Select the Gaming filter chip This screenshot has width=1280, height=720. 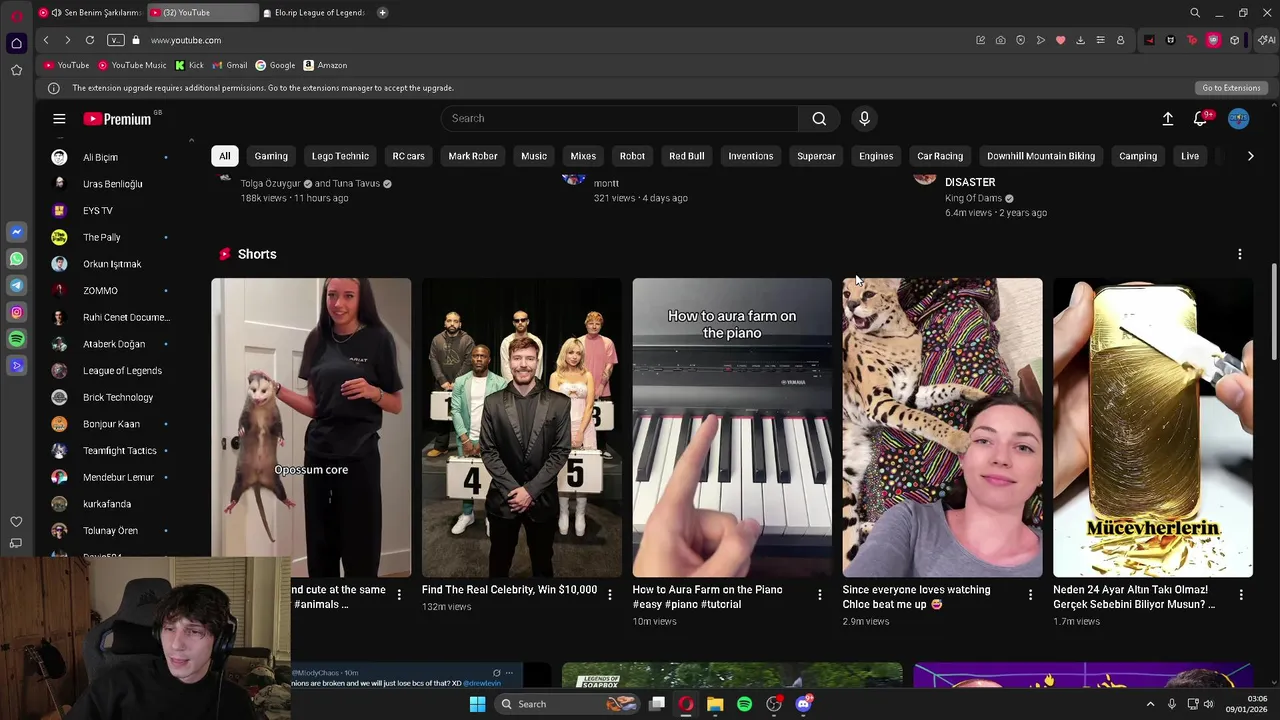tap(271, 156)
